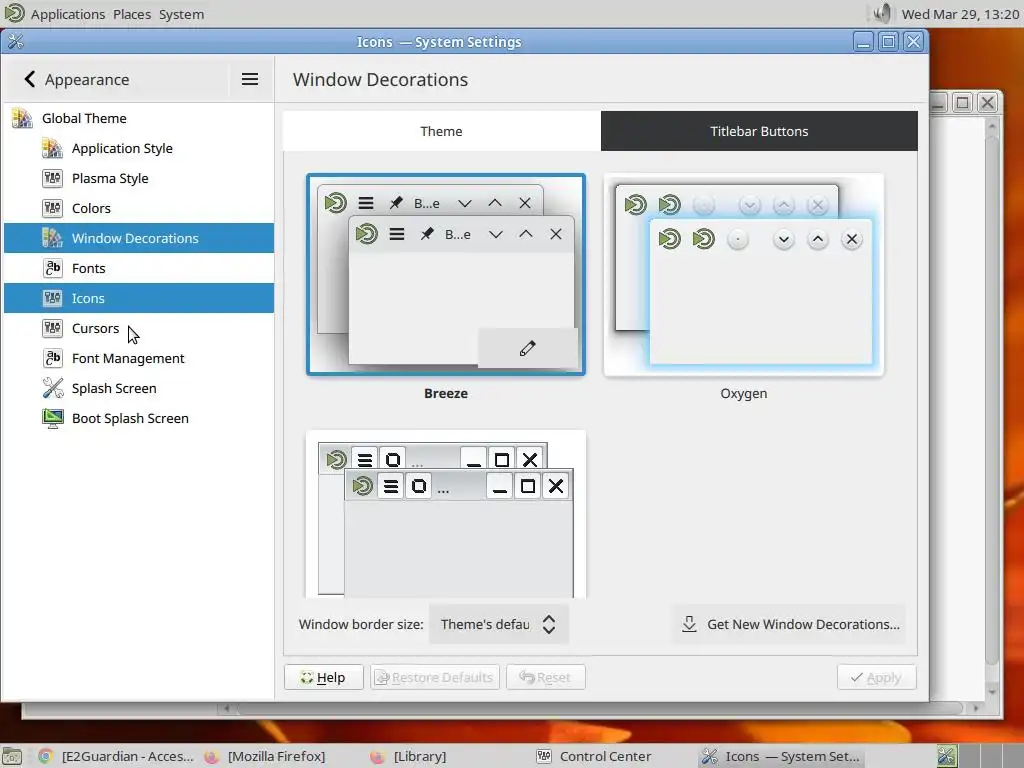The image size is (1024, 768).
Task: Select Icons sidebar entry
Action: [x=138, y=298]
